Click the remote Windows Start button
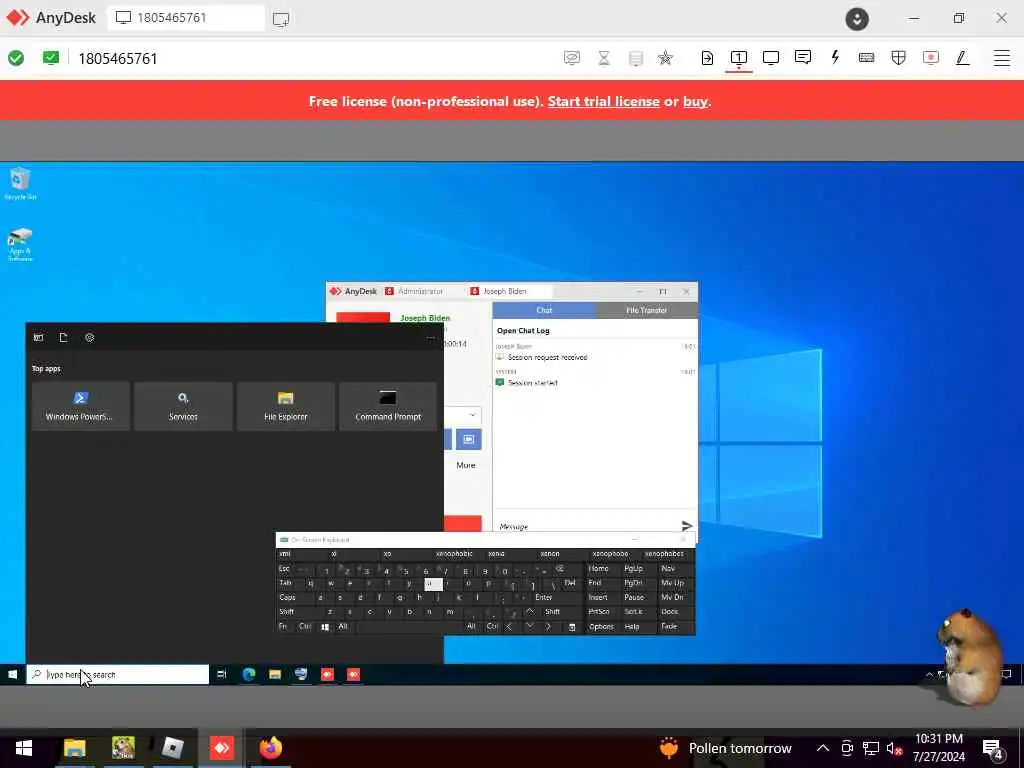Viewport: 1024px width, 768px height. [x=12, y=674]
